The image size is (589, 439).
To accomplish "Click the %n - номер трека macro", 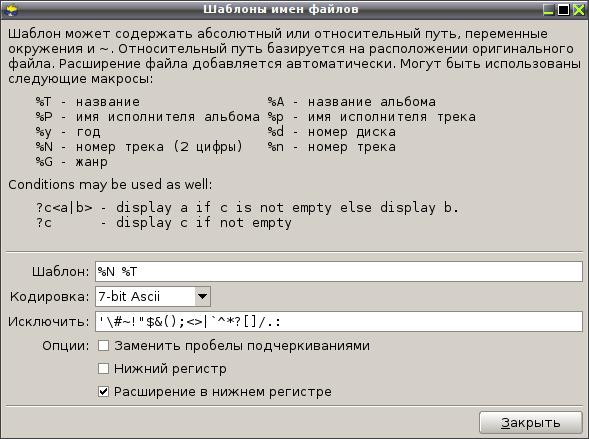I will (332, 147).
